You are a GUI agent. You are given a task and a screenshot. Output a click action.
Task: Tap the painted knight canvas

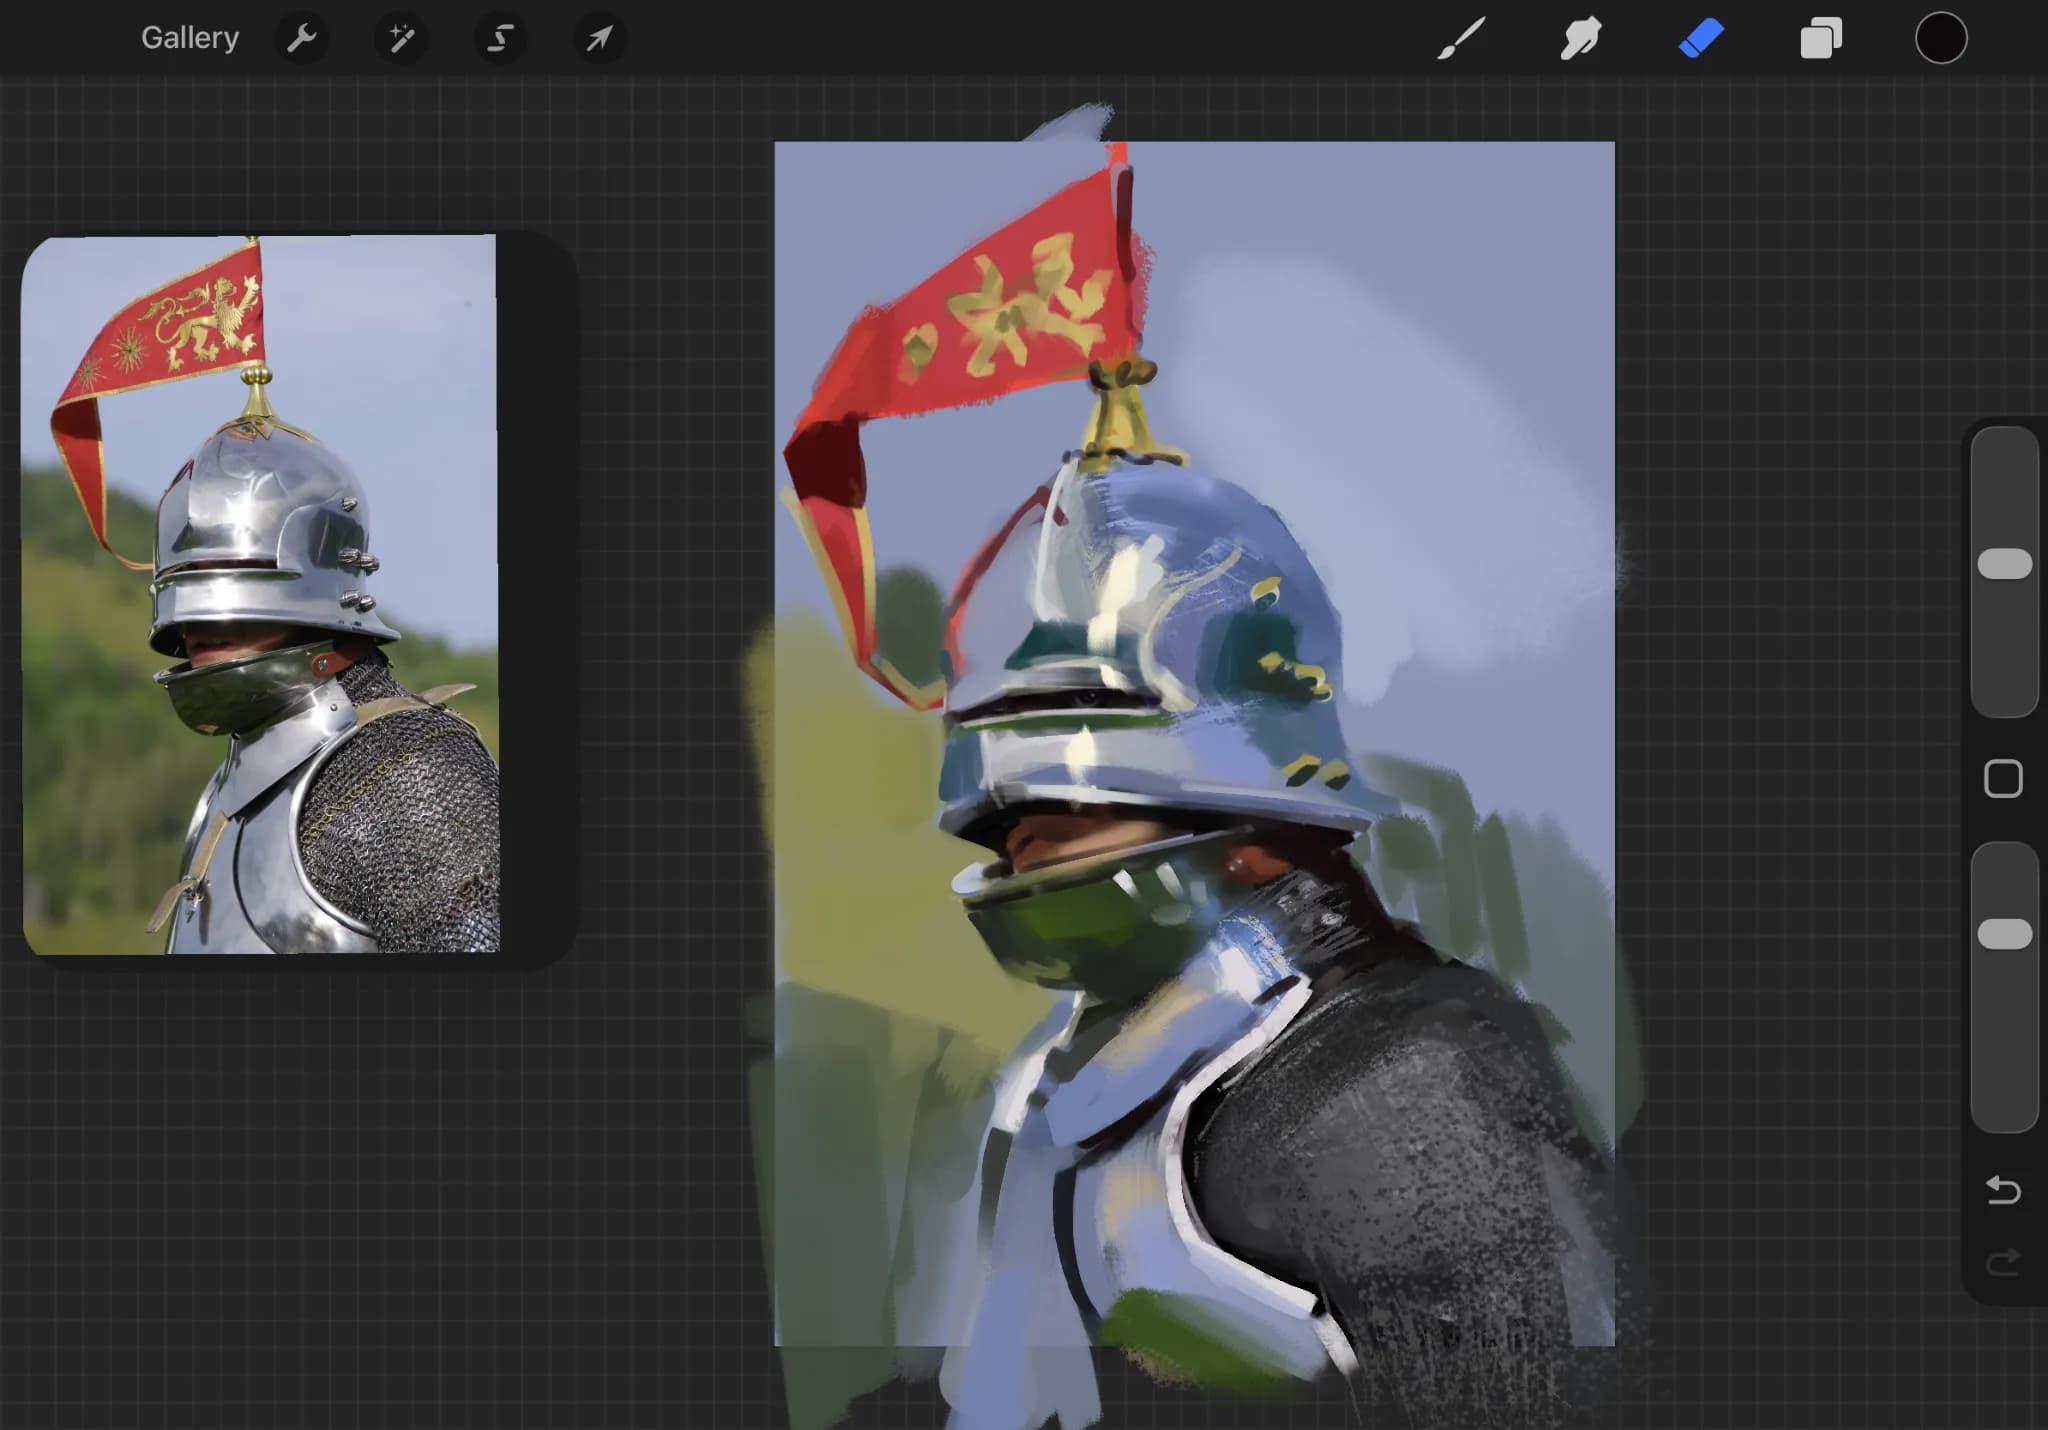pos(1194,744)
